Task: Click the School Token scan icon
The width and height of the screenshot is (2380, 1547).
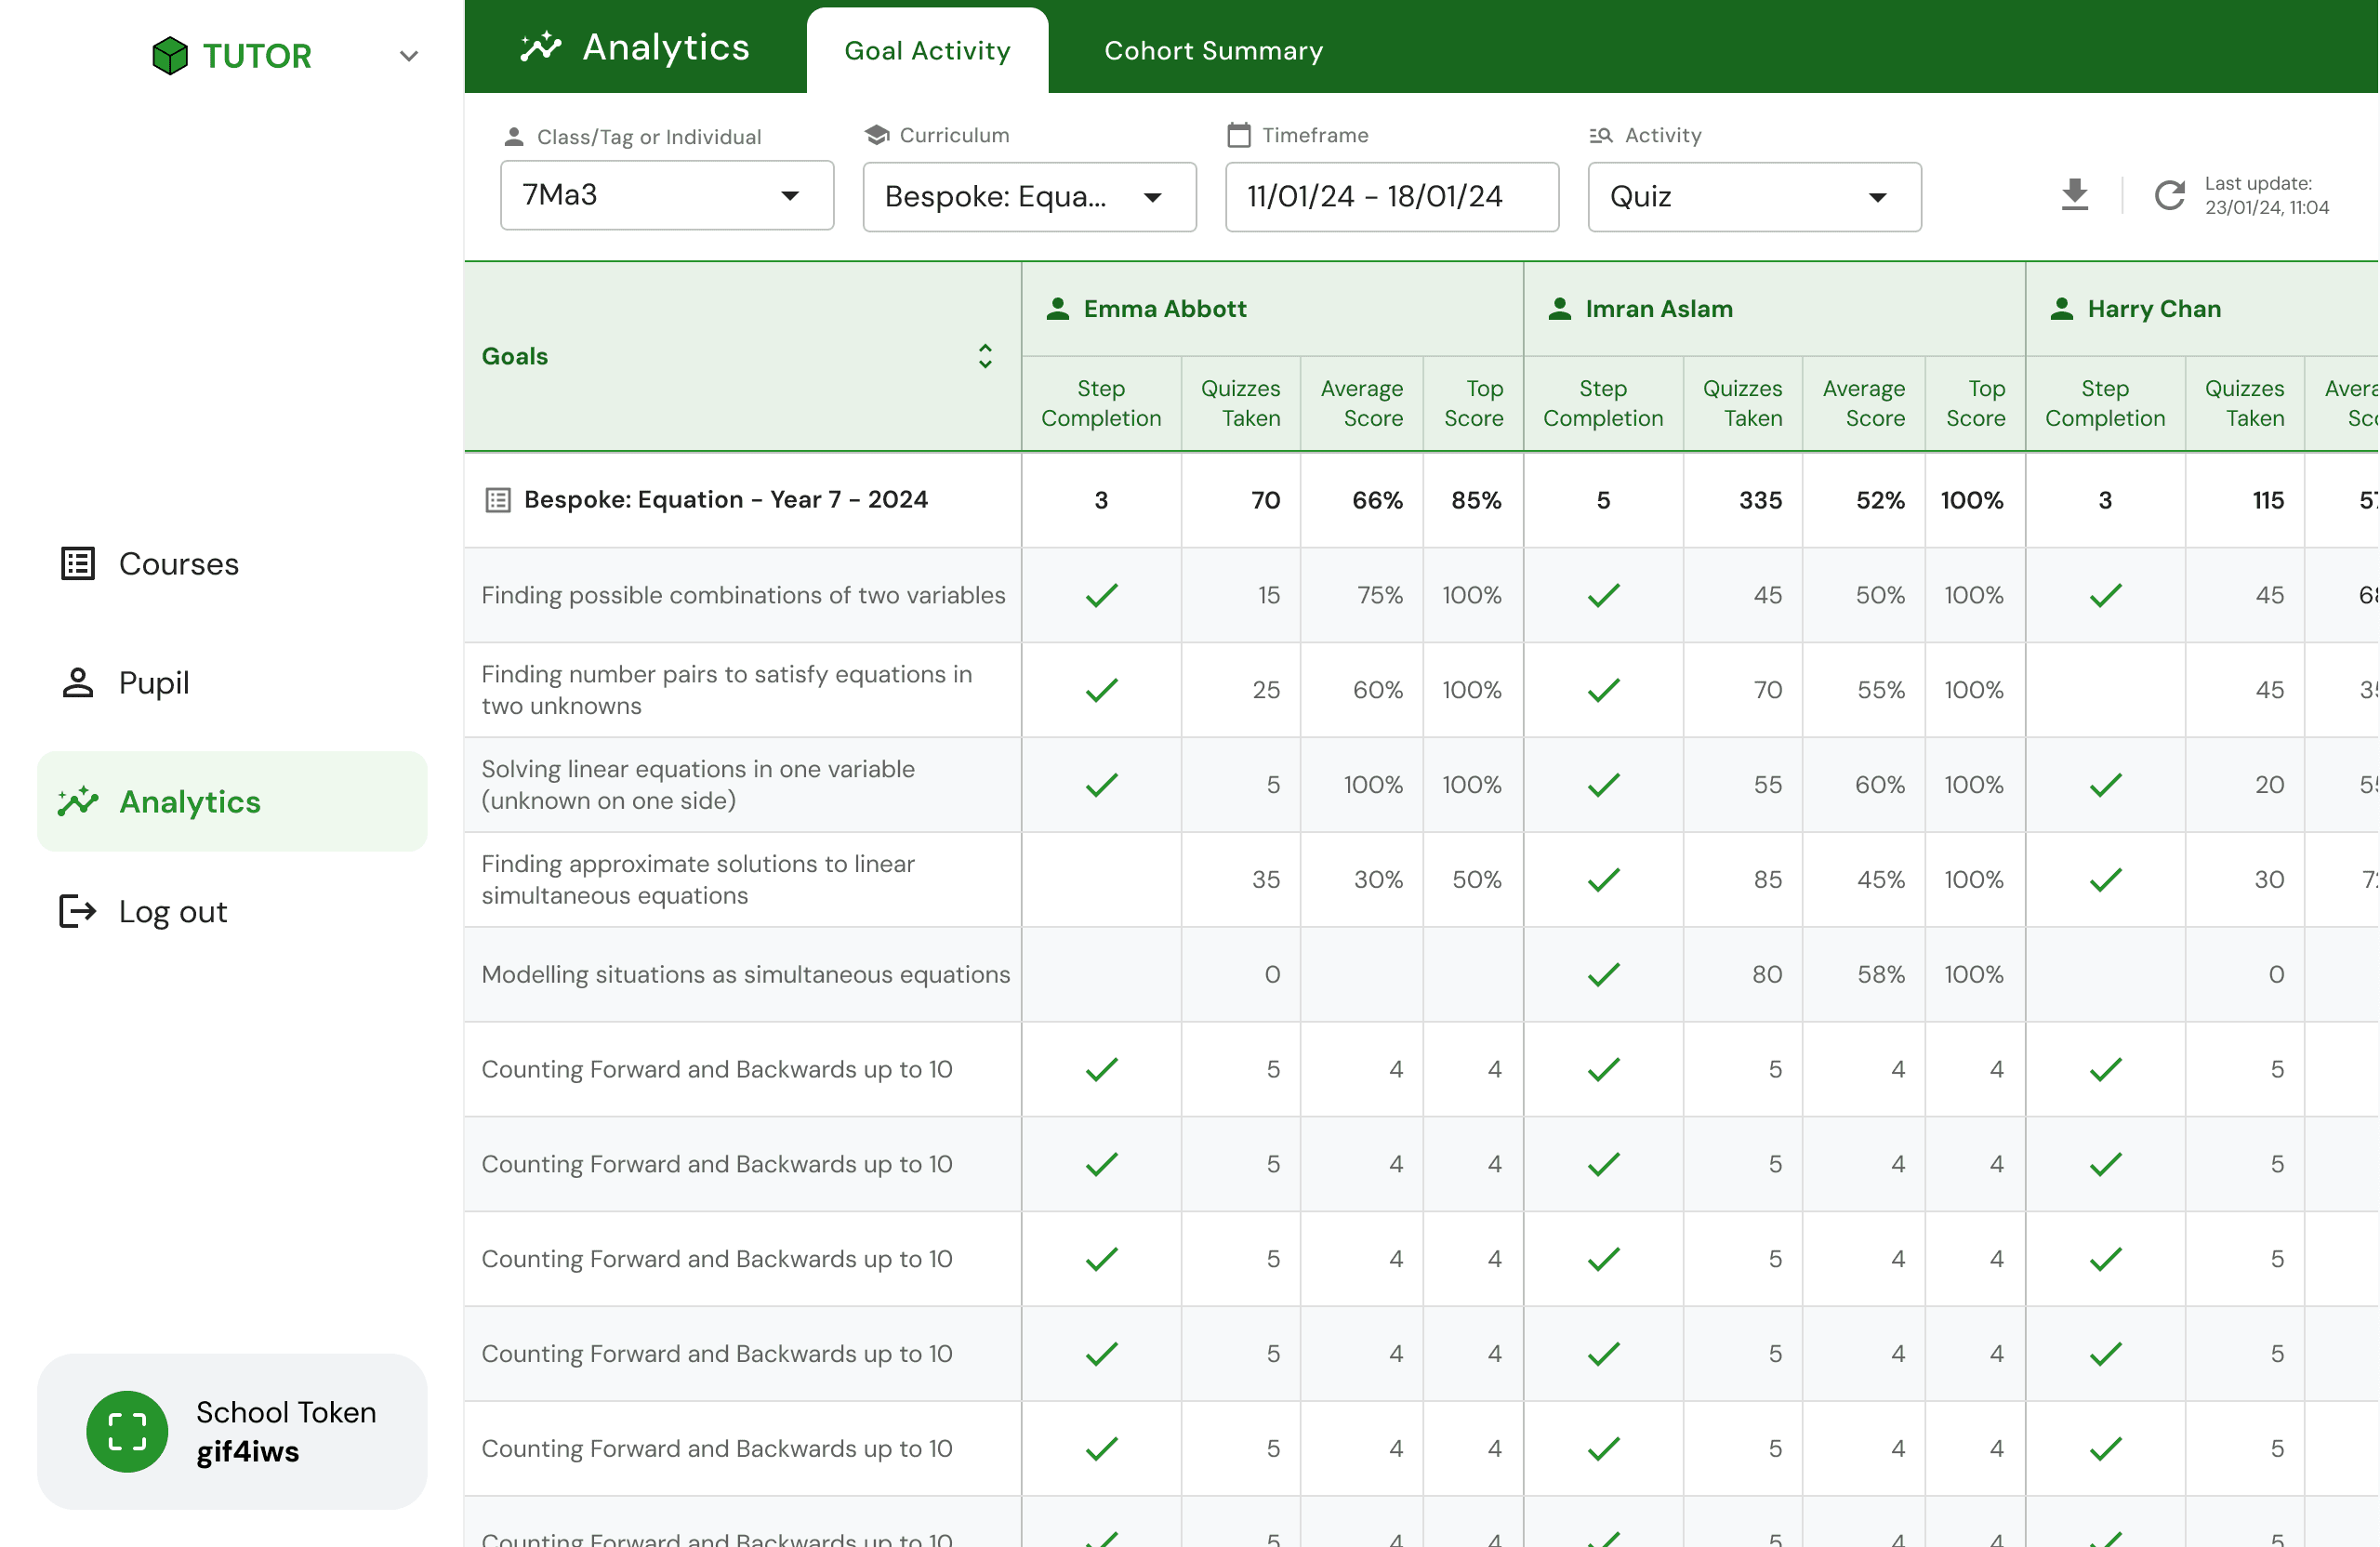Action: tap(127, 1431)
